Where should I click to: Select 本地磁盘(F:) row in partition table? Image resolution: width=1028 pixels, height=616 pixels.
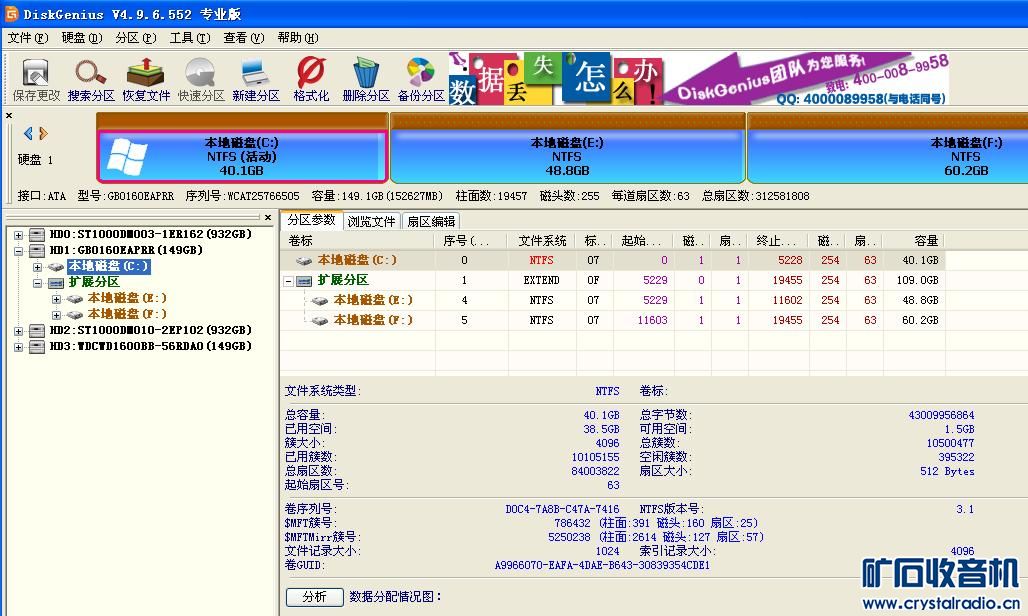pyautogui.click(x=372, y=320)
